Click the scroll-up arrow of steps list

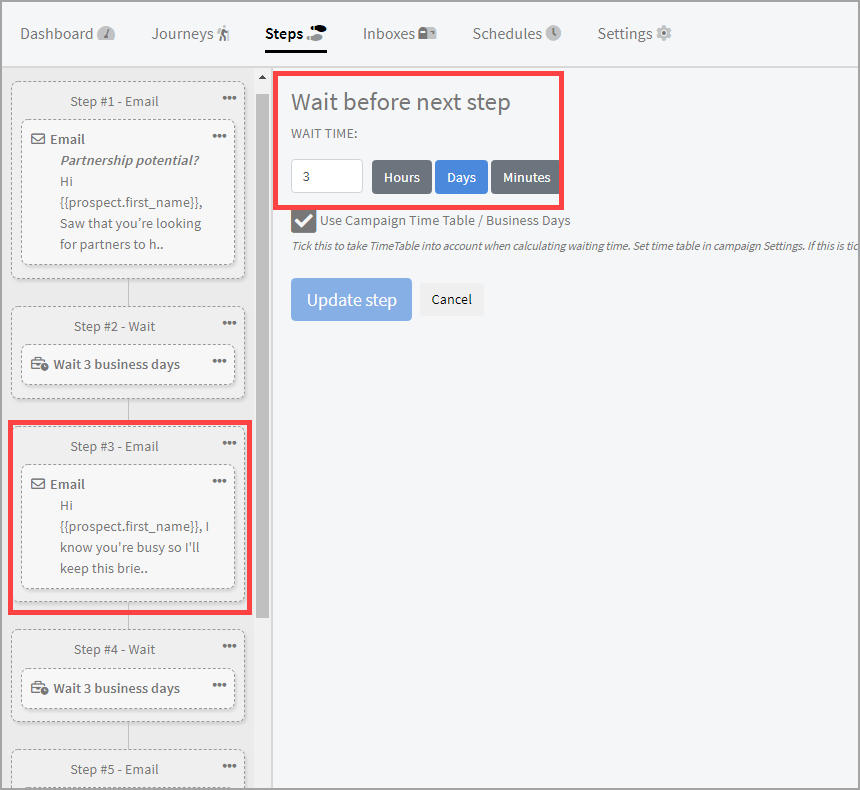(262, 78)
